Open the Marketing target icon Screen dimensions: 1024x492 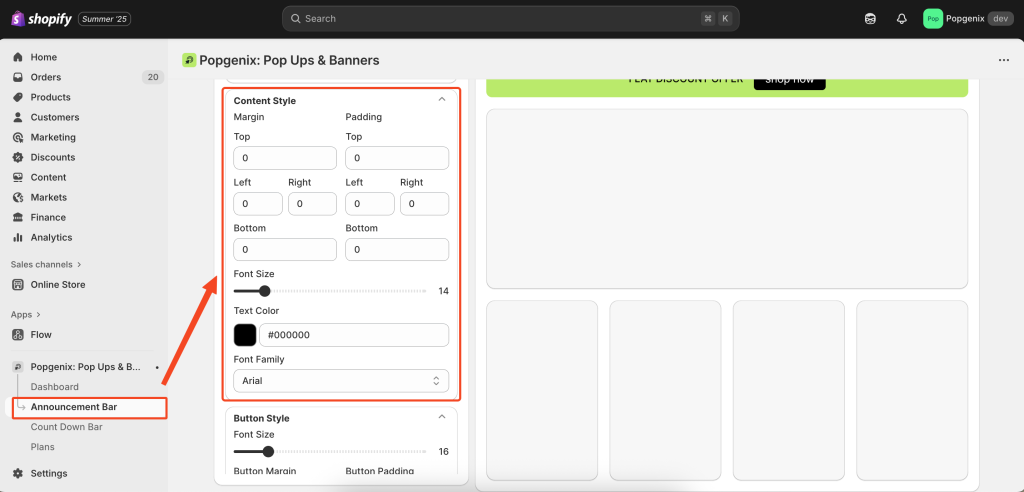(x=18, y=137)
